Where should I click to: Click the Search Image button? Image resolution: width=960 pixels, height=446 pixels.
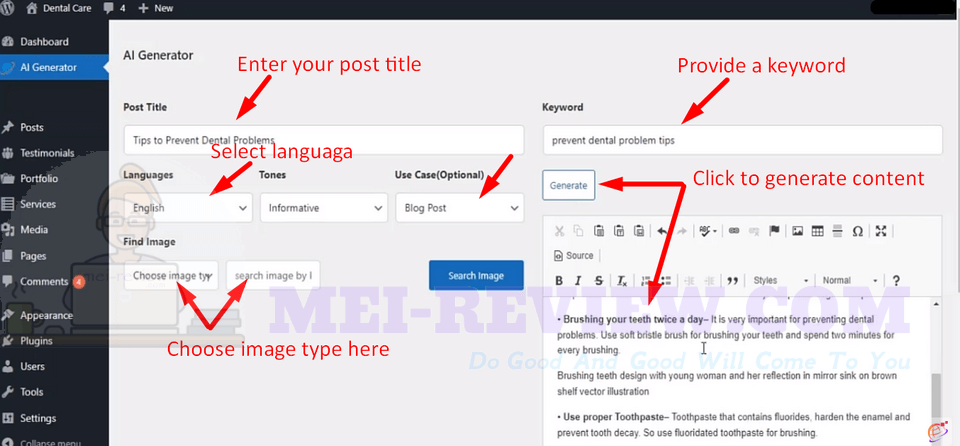pyautogui.click(x=476, y=276)
